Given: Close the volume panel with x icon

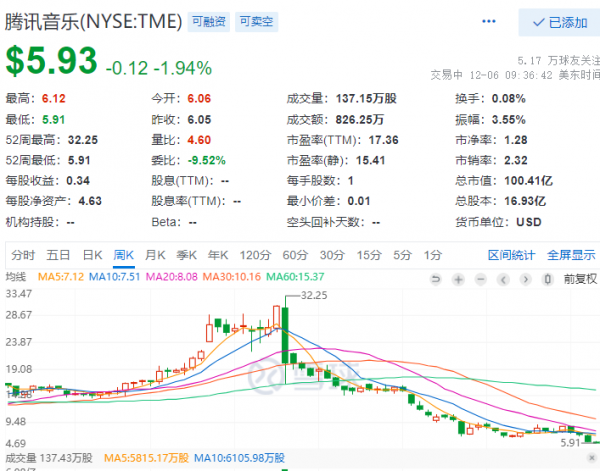Looking at the screenshot, I should pyautogui.click(x=592, y=458).
